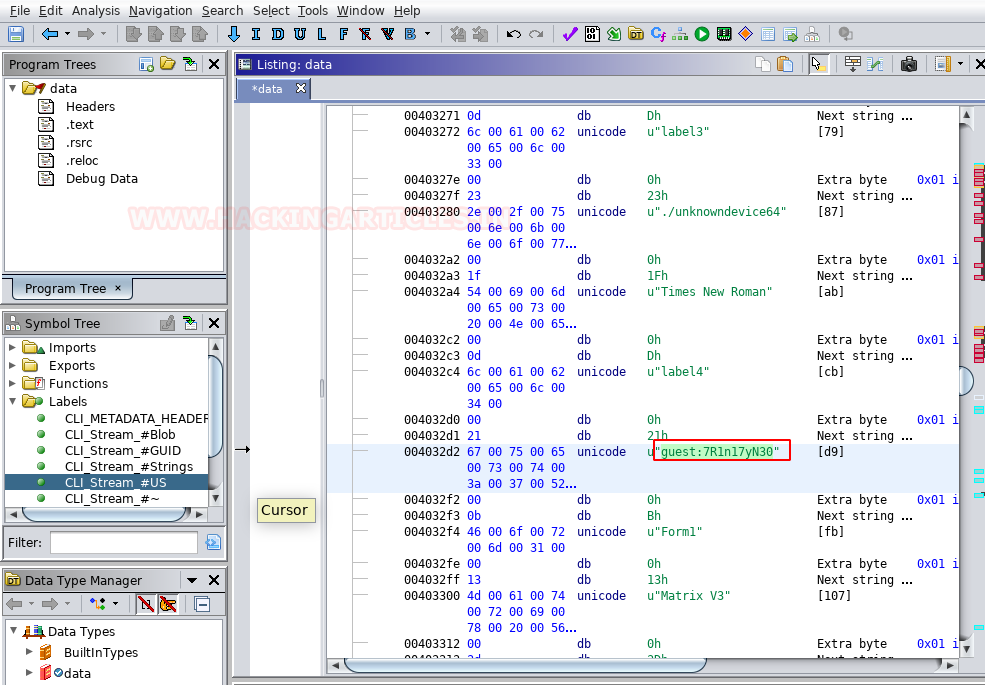The height and width of the screenshot is (685, 985).
Task: Click the open folder icon in Program Trees
Action: click(x=168, y=63)
